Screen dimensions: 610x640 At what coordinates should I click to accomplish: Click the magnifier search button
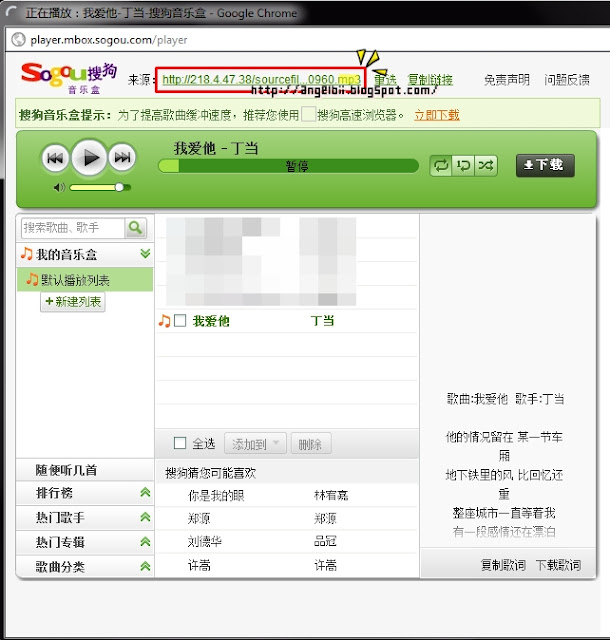(x=135, y=228)
